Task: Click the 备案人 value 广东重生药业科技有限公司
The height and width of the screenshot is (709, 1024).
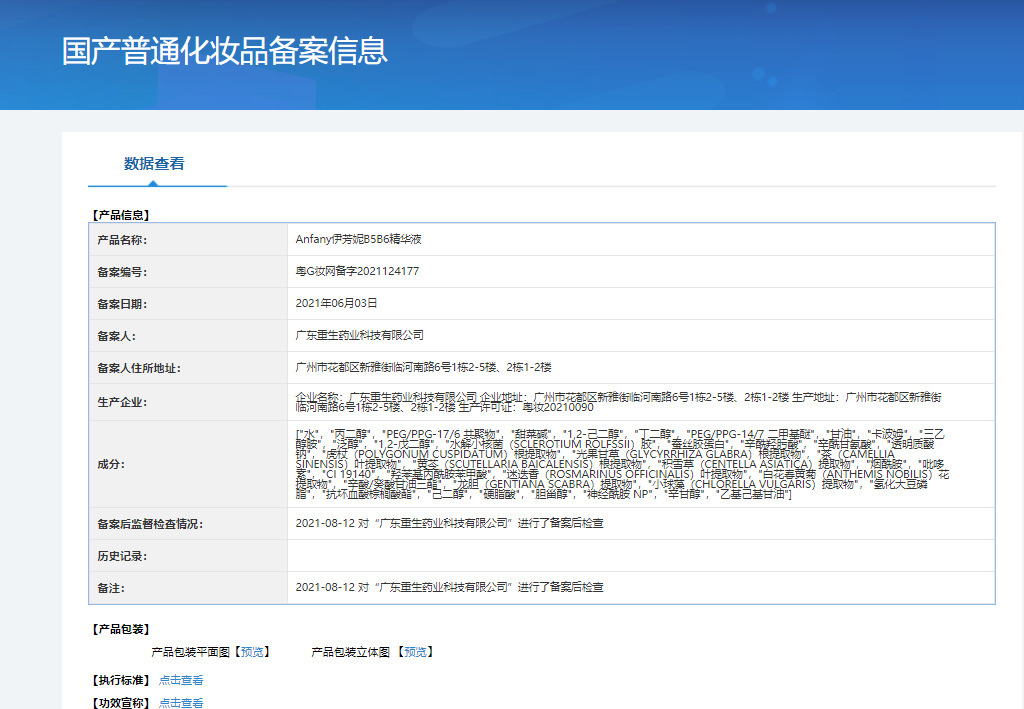Action: 360,335
